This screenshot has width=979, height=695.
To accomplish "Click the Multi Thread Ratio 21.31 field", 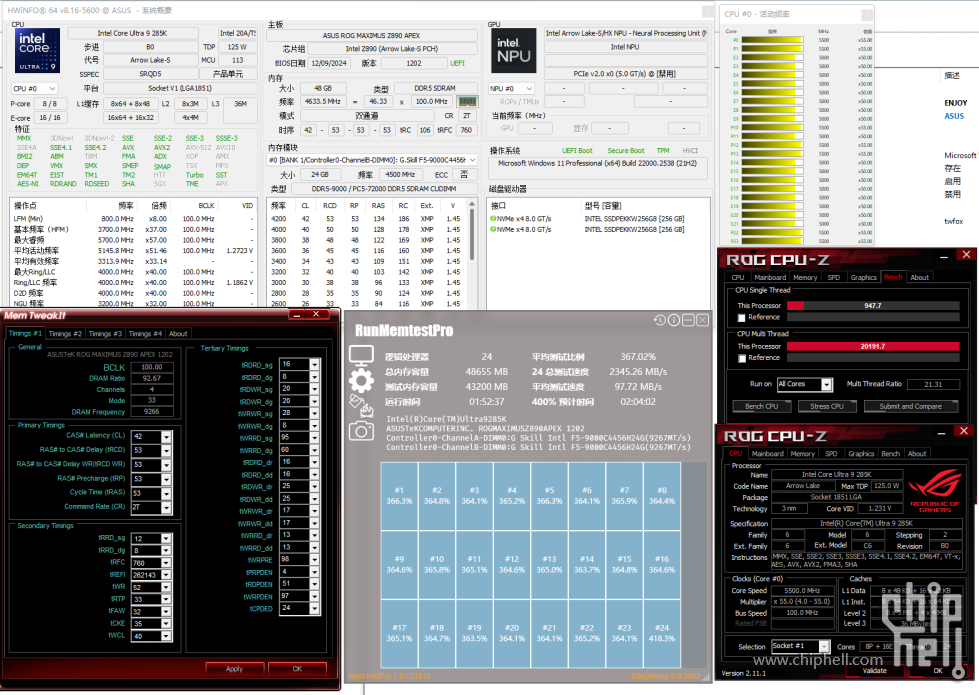I will point(933,385).
